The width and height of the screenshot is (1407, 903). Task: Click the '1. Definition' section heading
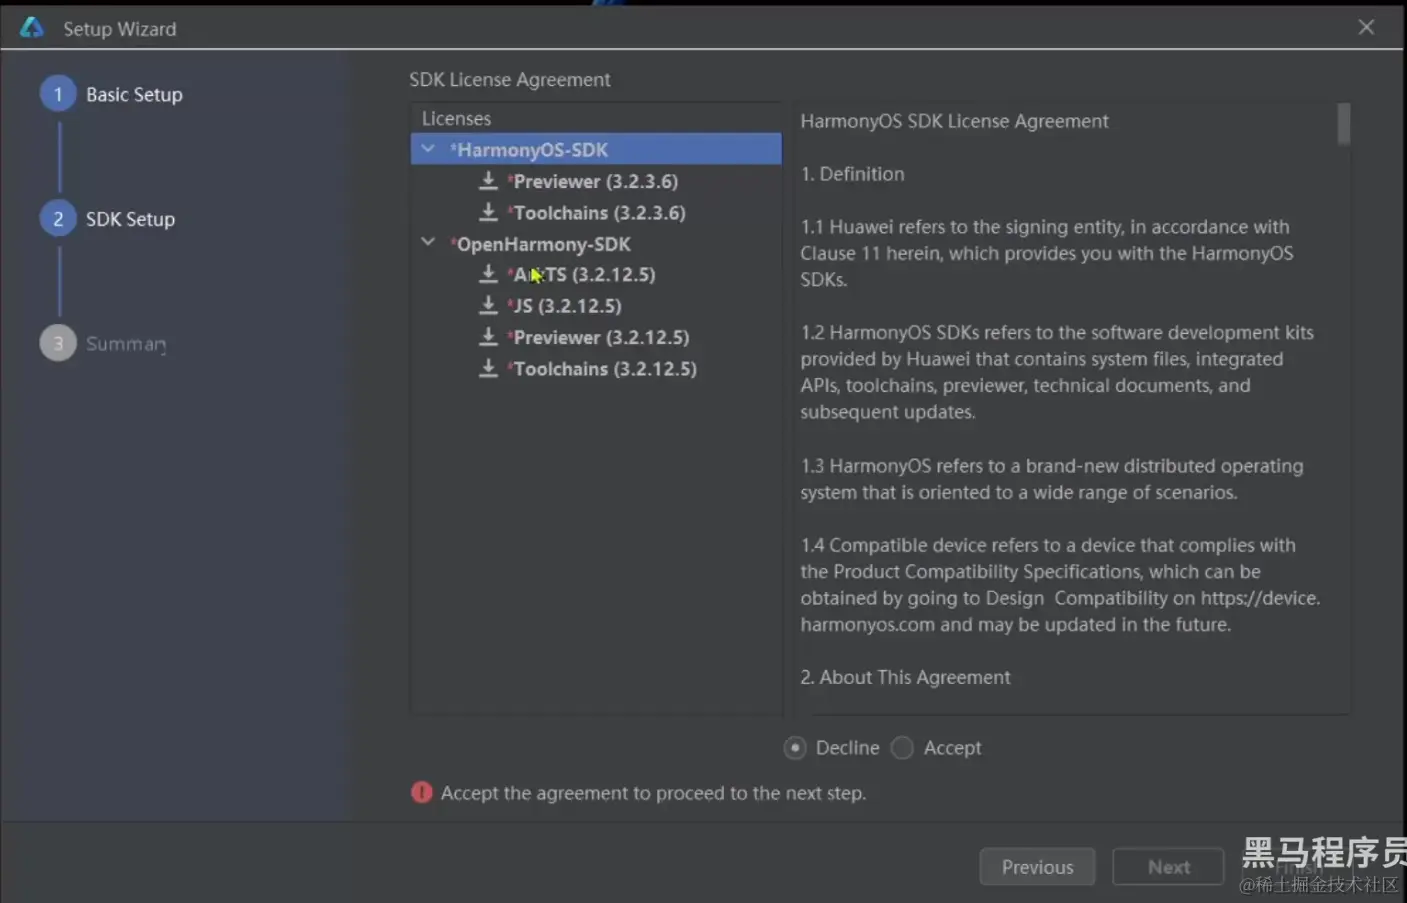coord(852,174)
